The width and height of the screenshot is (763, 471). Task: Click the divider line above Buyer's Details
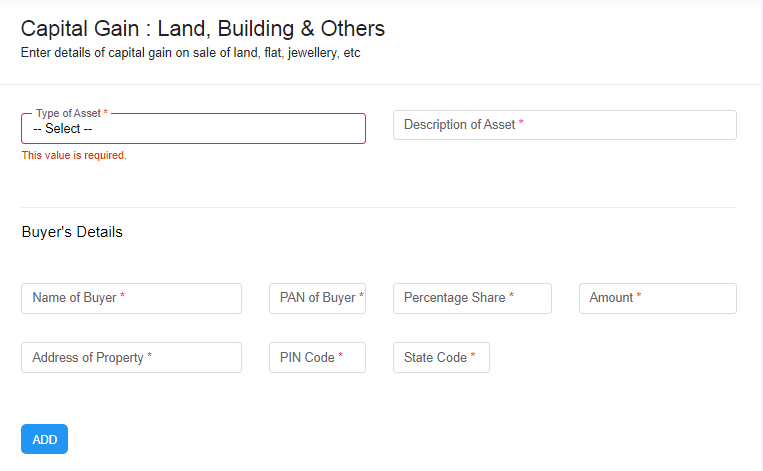click(x=379, y=208)
